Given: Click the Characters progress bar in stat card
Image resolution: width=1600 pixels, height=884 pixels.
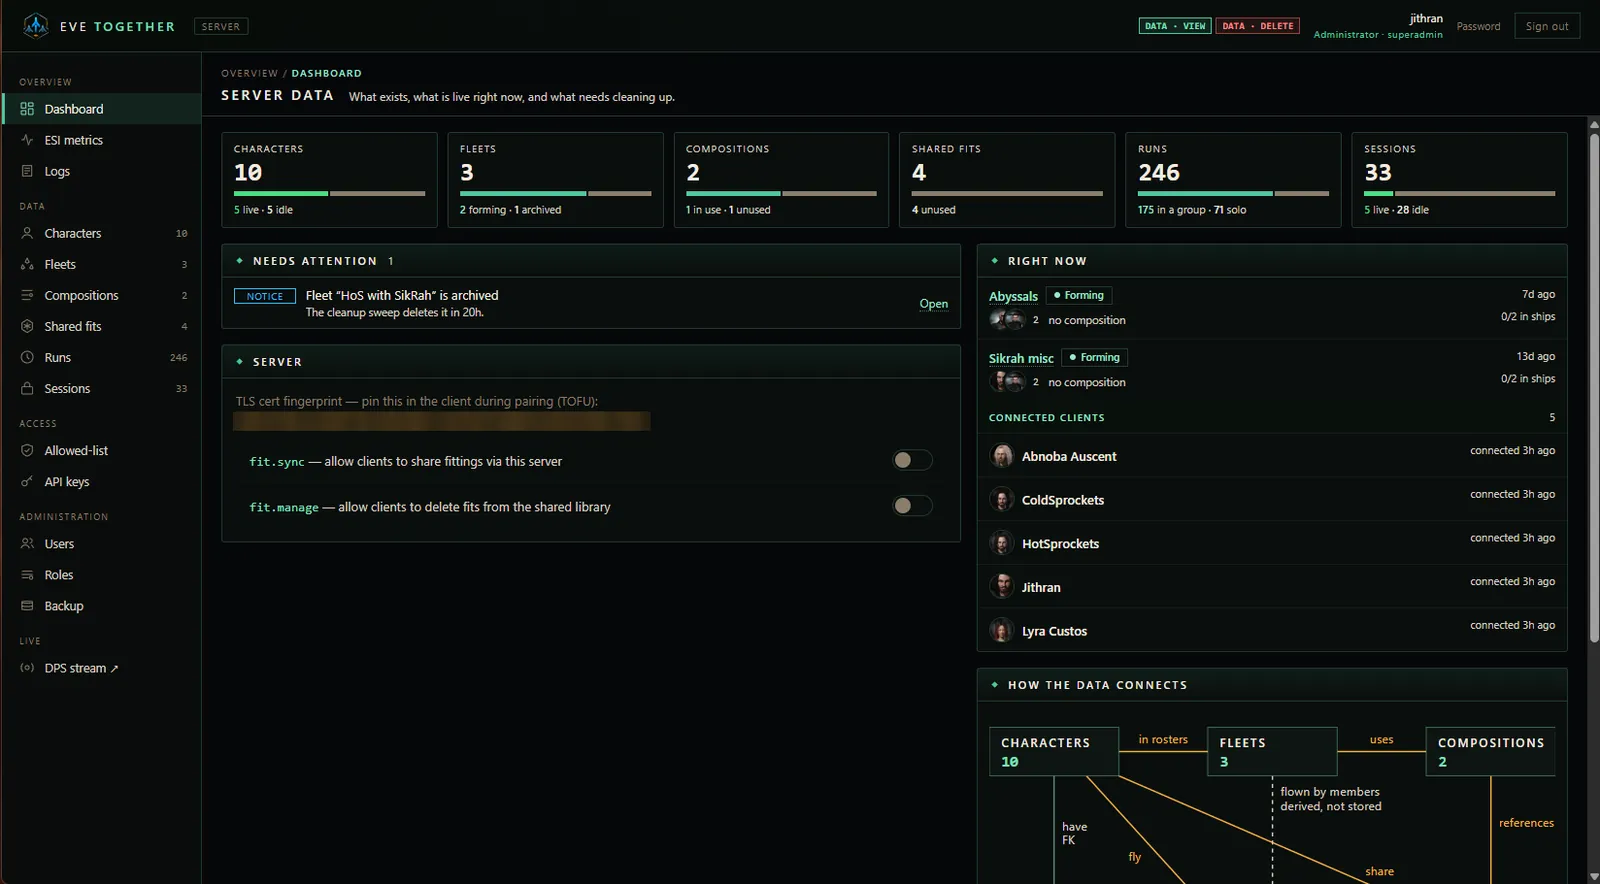Looking at the screenshot, I should 329,193.
